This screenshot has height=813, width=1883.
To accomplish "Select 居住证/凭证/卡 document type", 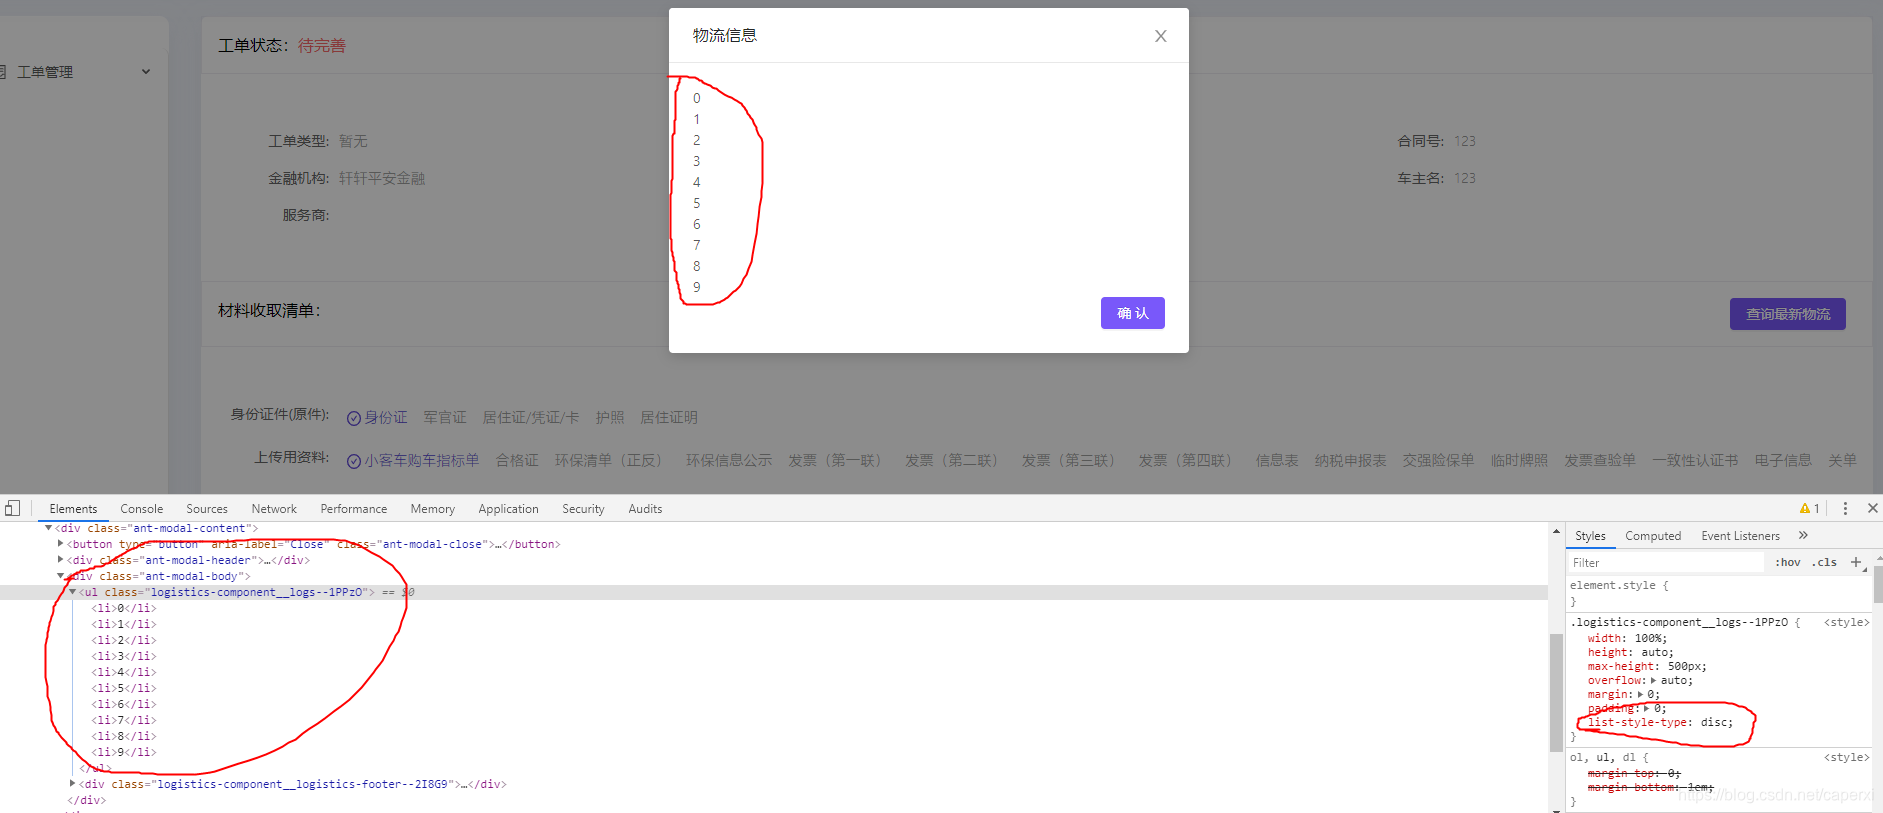I will click(x=531, y=418).
